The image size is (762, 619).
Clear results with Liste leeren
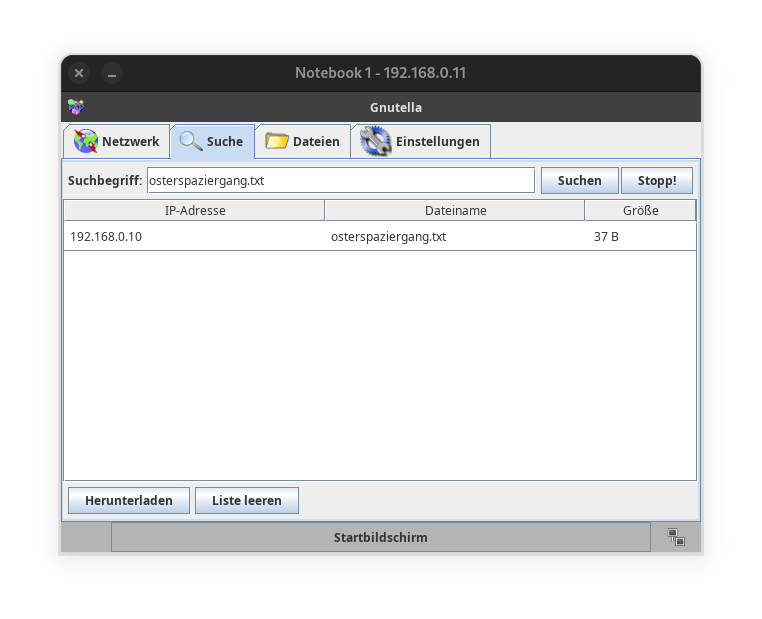pyautogui.click(x=246, y=500)
